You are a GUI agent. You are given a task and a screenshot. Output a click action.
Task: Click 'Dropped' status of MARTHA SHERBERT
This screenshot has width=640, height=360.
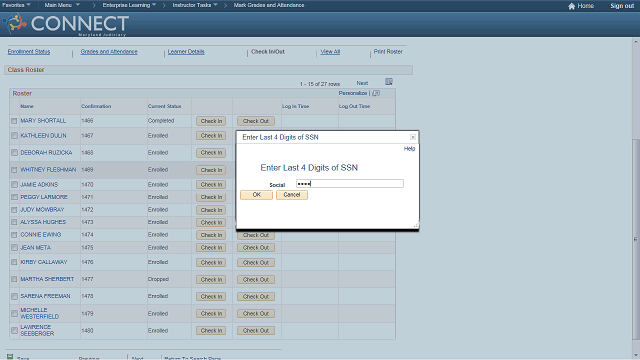158,279
